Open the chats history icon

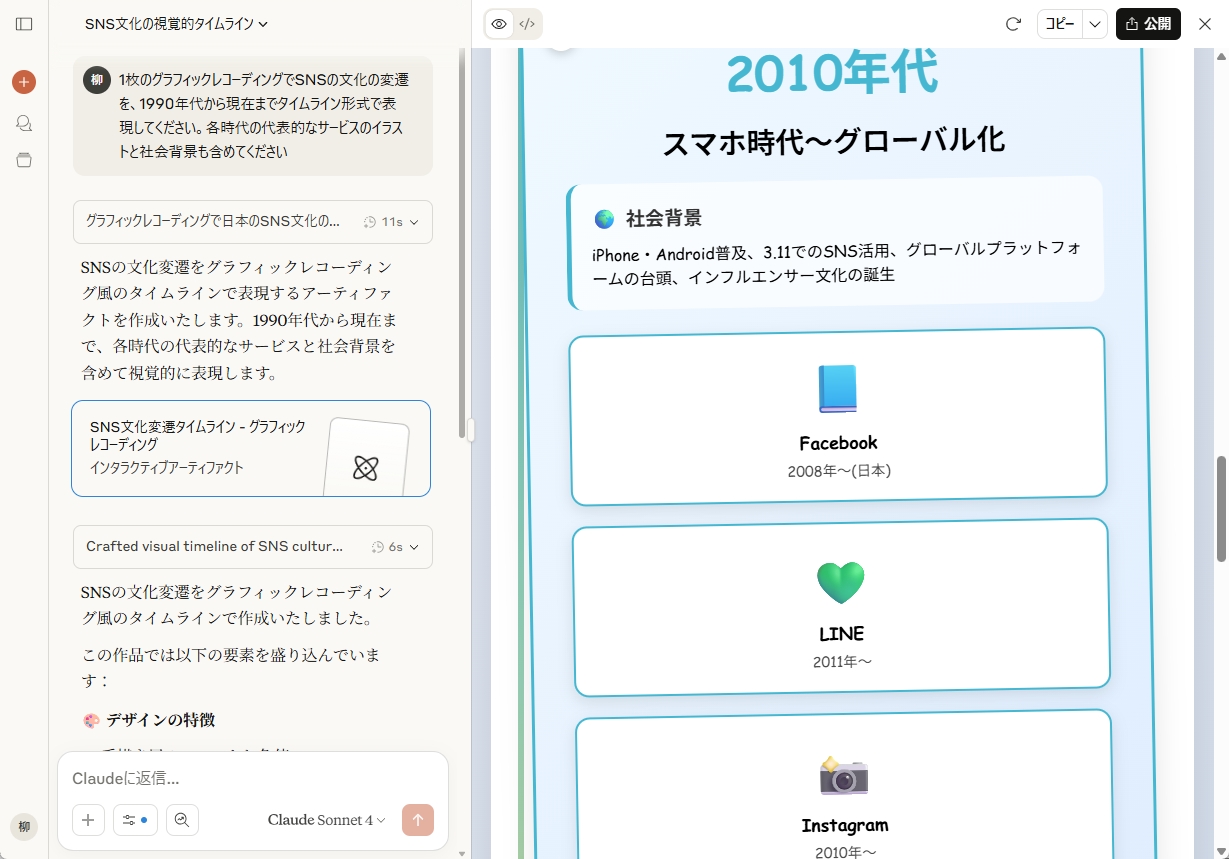click(x=24, y=122)
